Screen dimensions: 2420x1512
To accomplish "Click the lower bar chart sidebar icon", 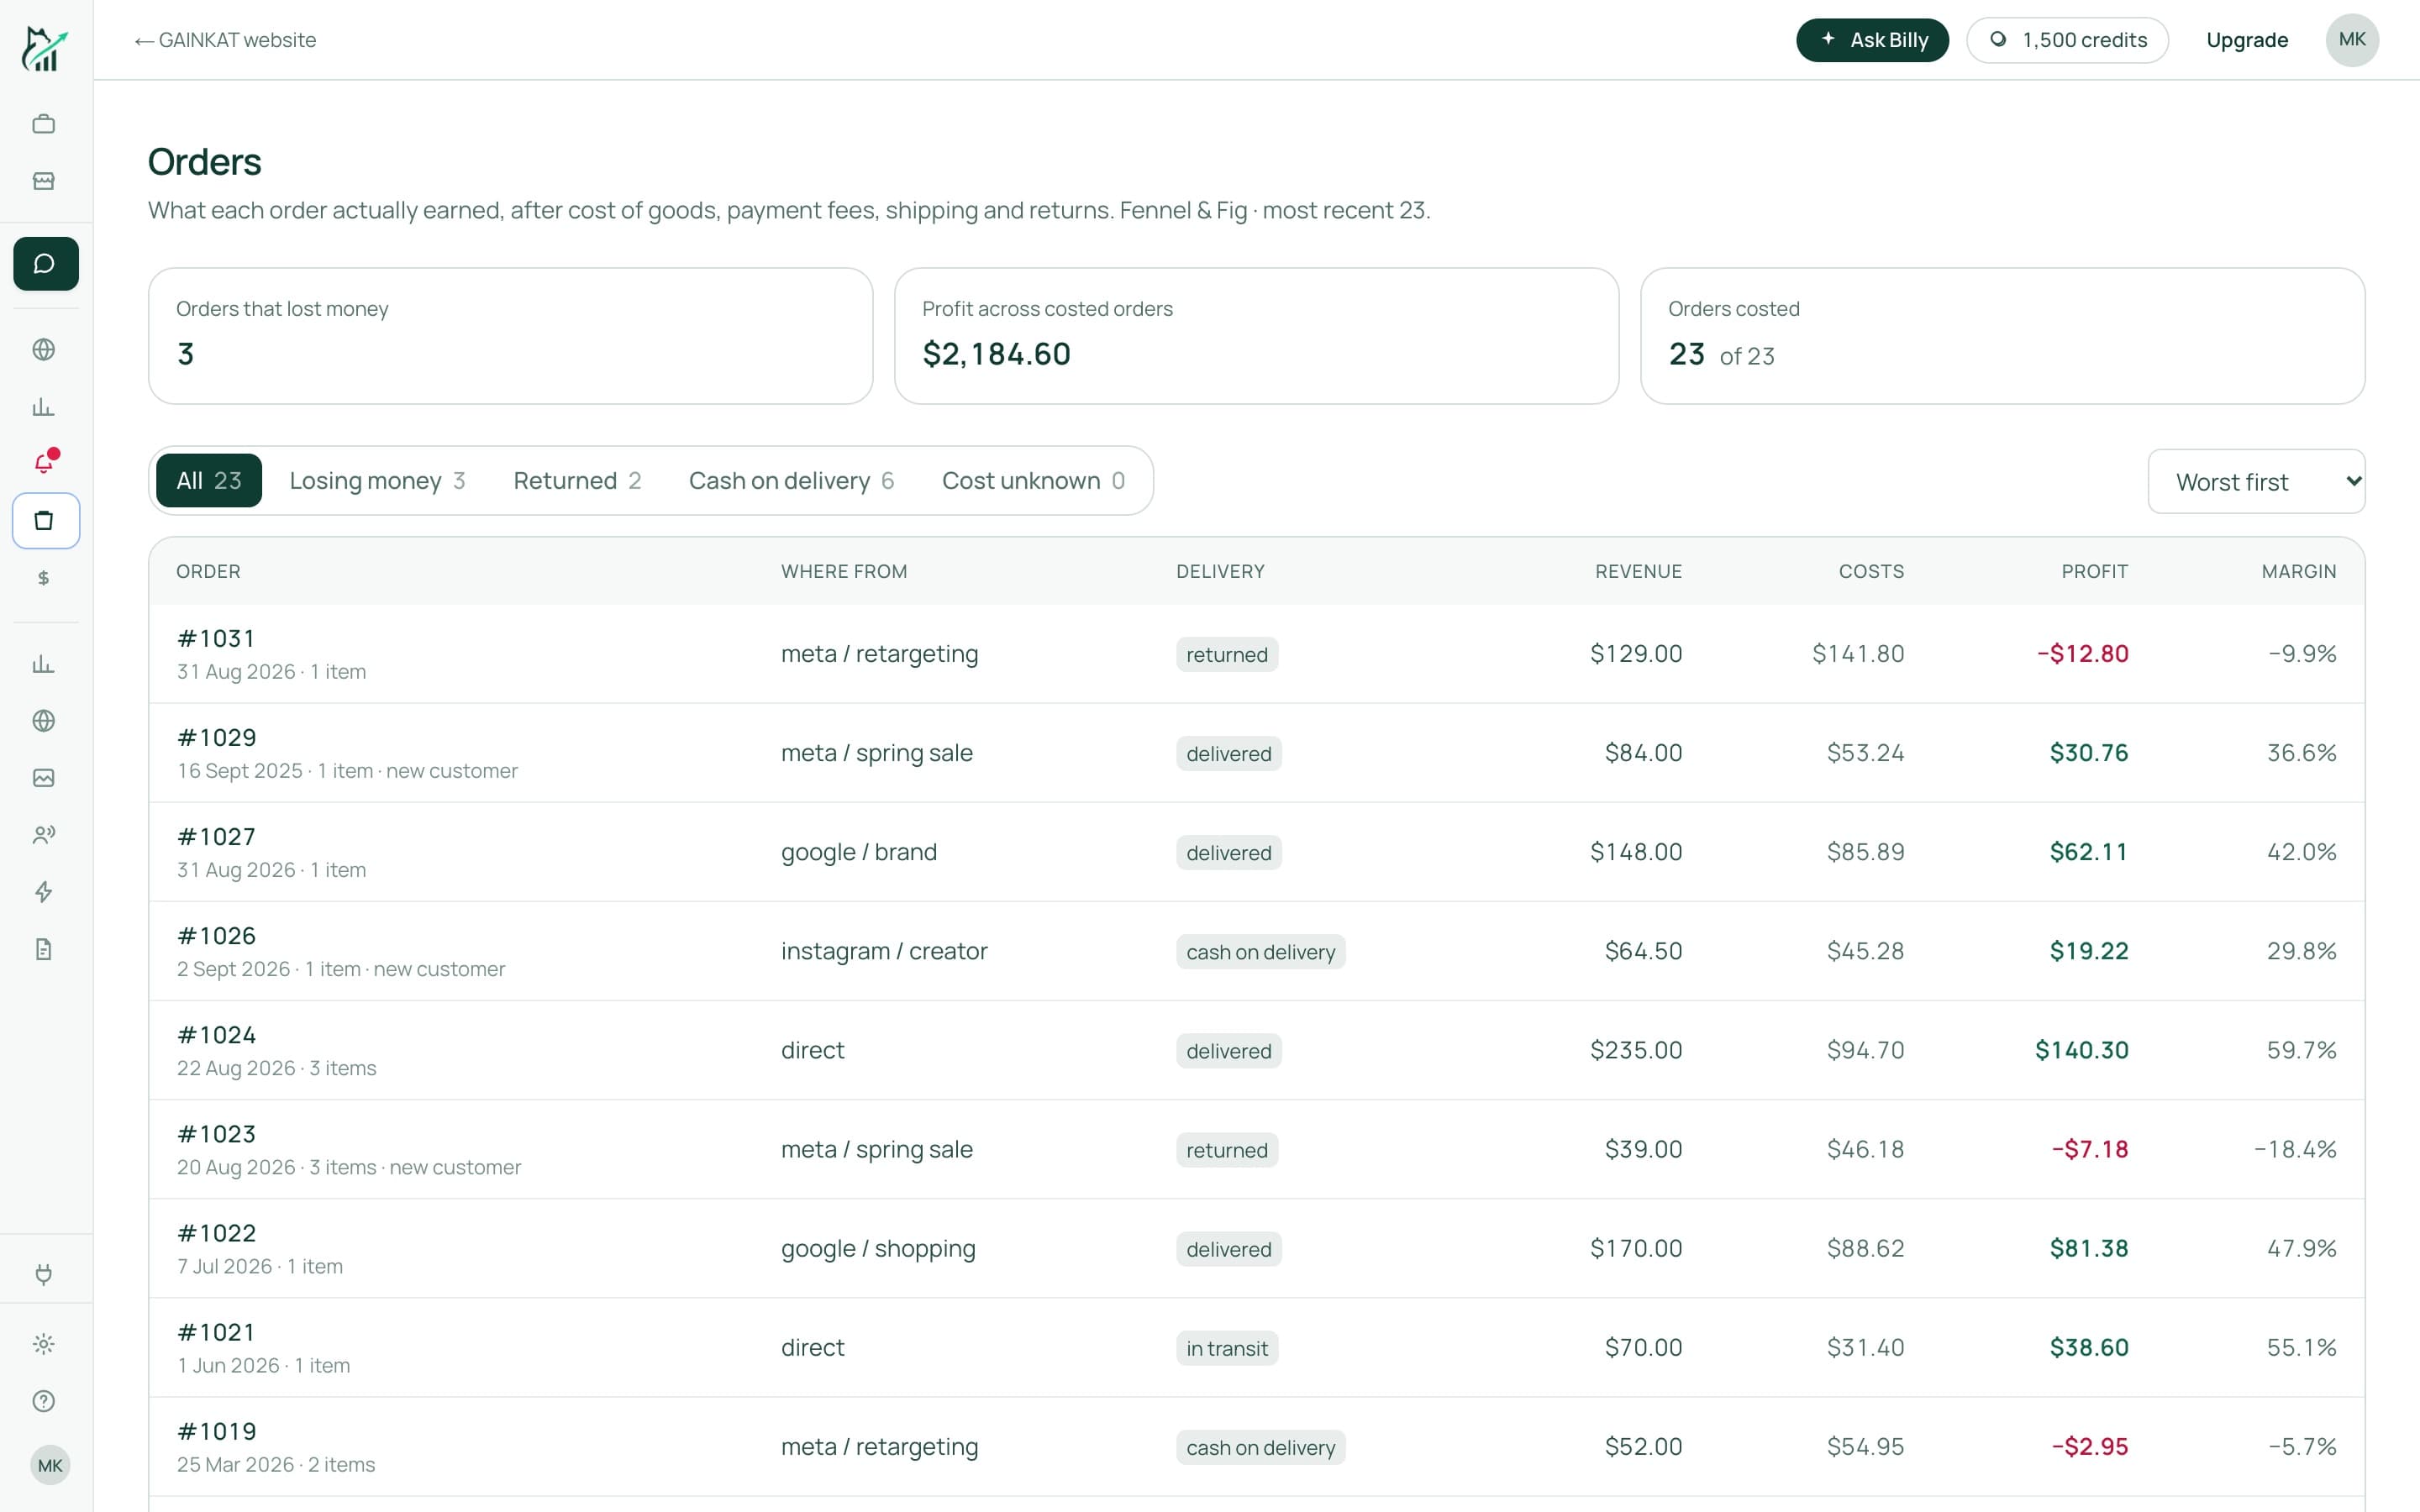I will point(44,664).
